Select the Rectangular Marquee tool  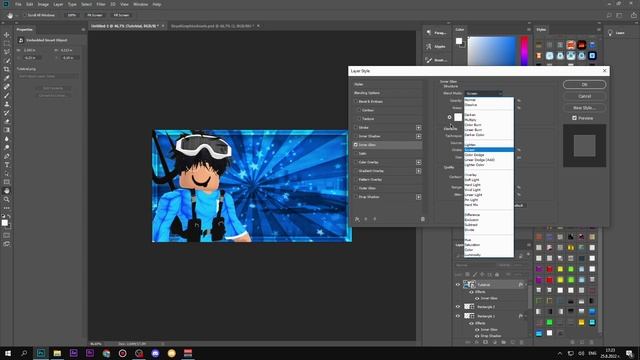7,43
